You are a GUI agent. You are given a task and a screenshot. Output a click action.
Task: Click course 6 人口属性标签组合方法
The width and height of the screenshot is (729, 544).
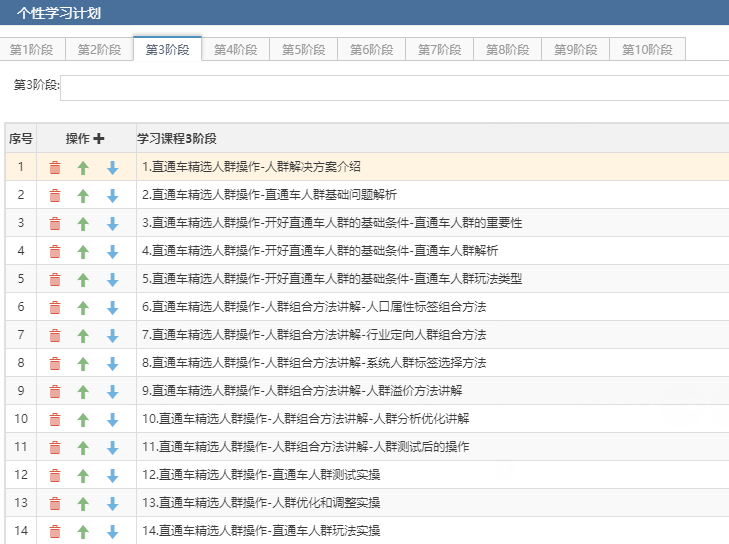tap(314, 307)
